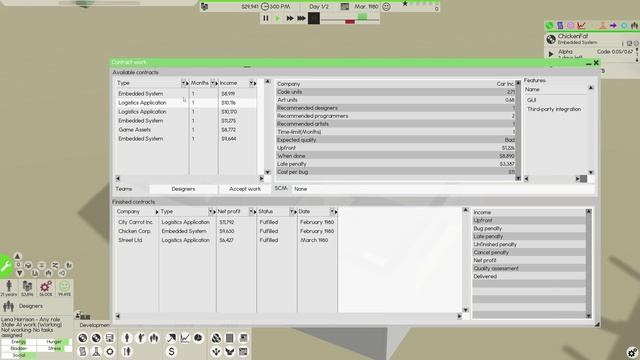Open the Type column filter dropdown
640x360 pixels.
pos(183,83)
